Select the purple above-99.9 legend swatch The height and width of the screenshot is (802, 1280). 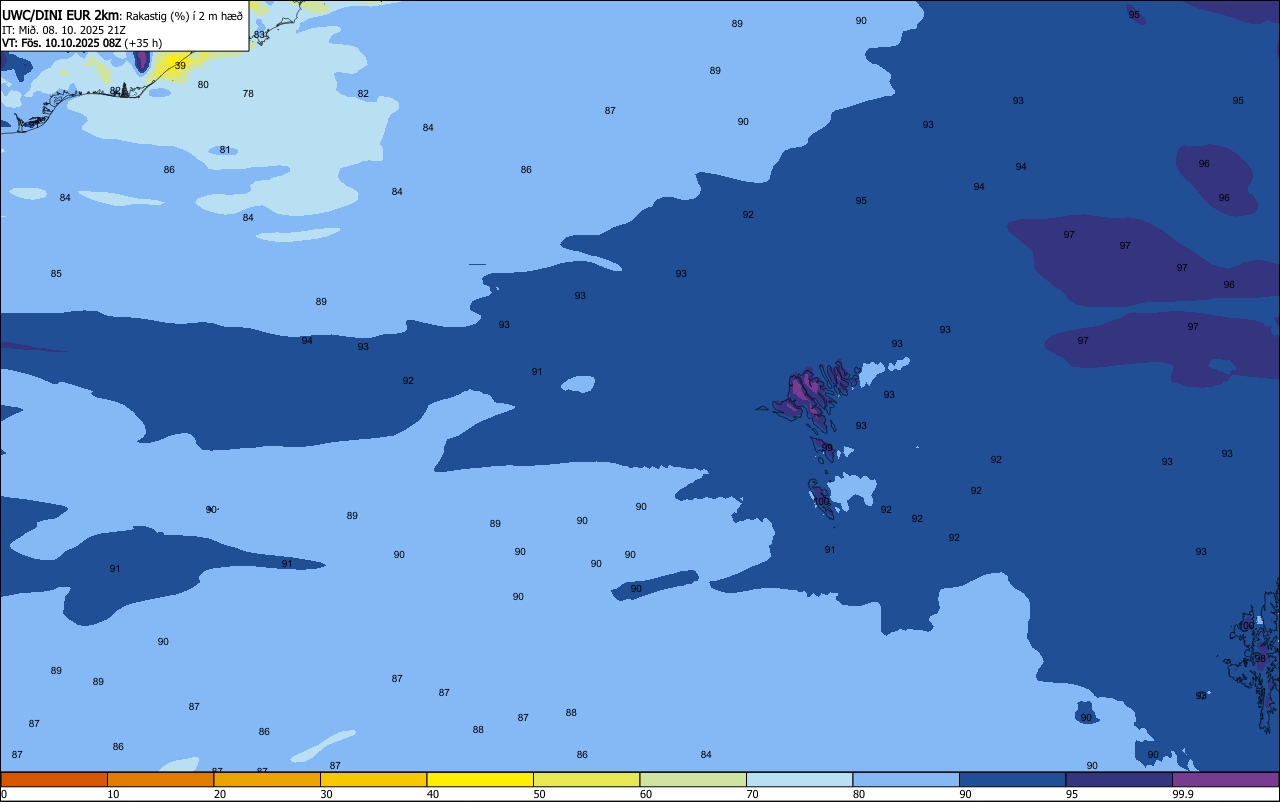1225,779
